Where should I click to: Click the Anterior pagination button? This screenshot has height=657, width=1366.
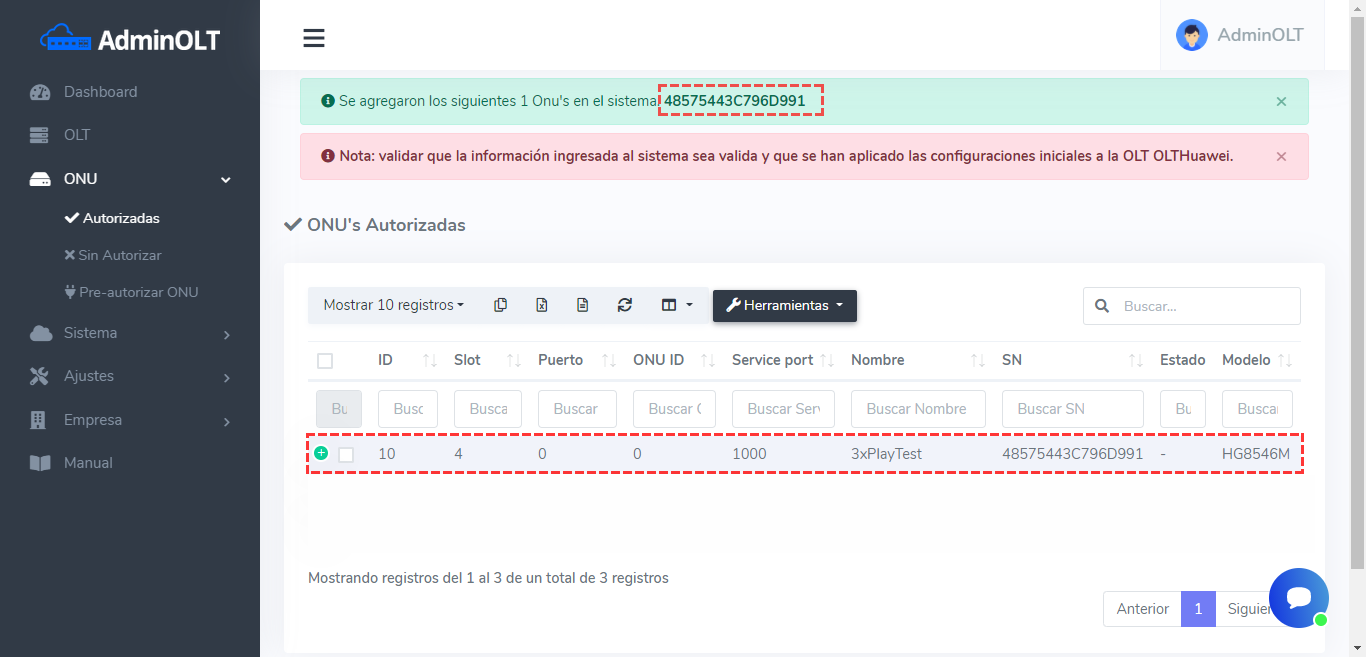[x=1142, y=609]
